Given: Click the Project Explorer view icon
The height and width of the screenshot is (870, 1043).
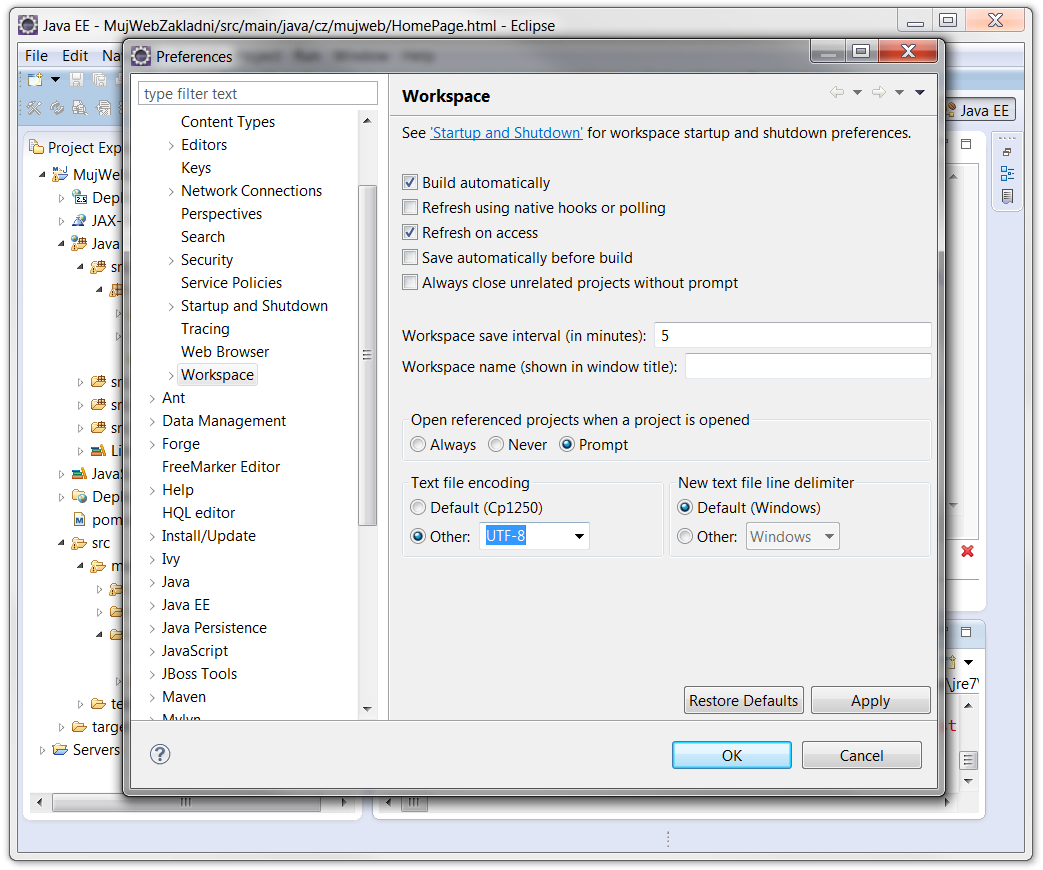Looking at the screenshot, I should tap(37, 146).
